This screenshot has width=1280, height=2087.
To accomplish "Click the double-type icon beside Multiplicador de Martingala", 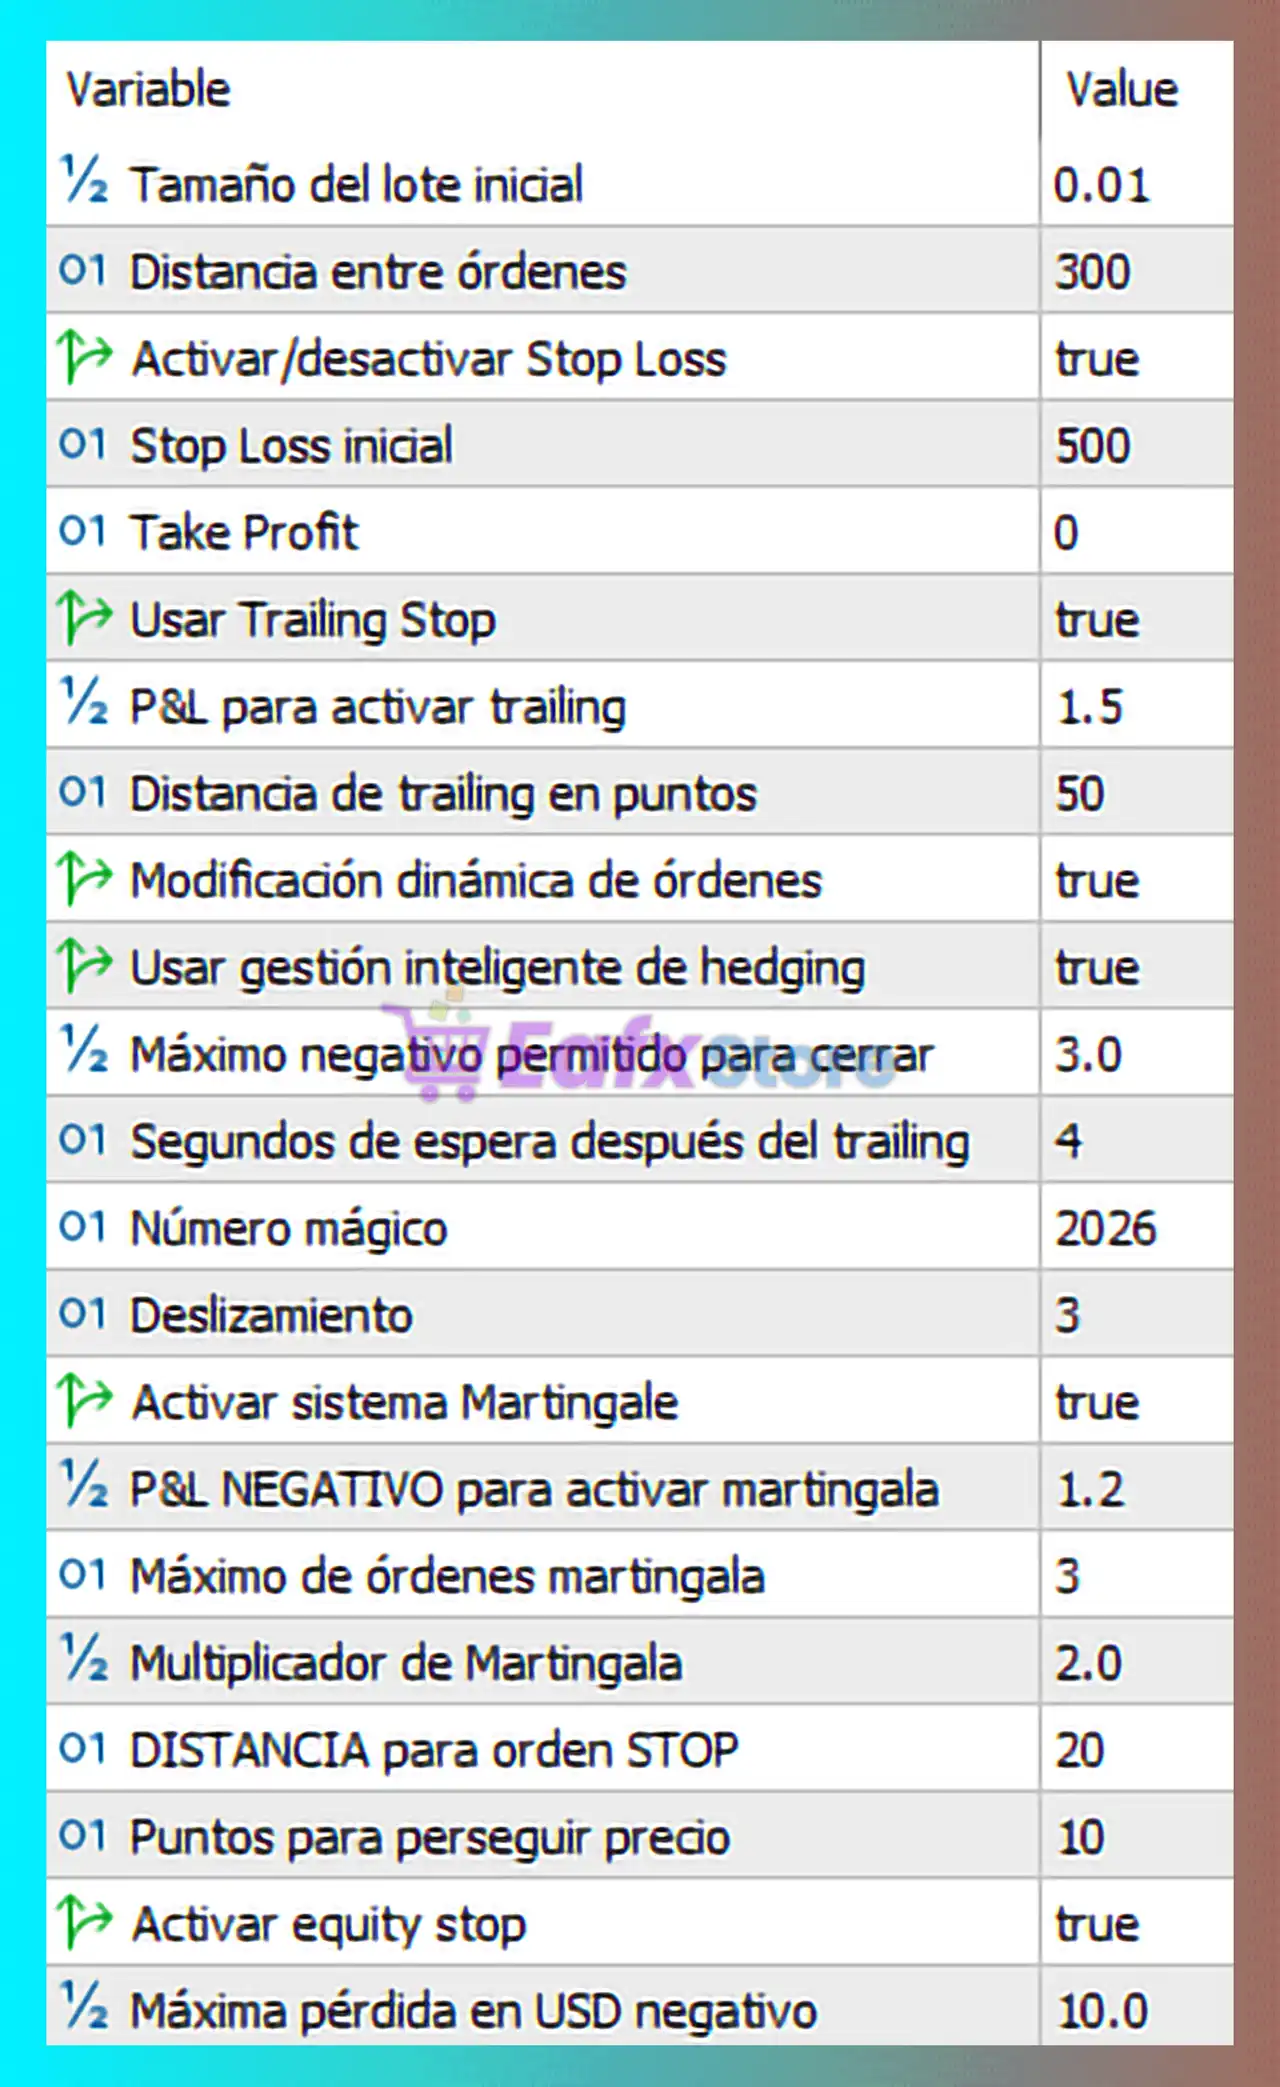I will click(84, 1661).
